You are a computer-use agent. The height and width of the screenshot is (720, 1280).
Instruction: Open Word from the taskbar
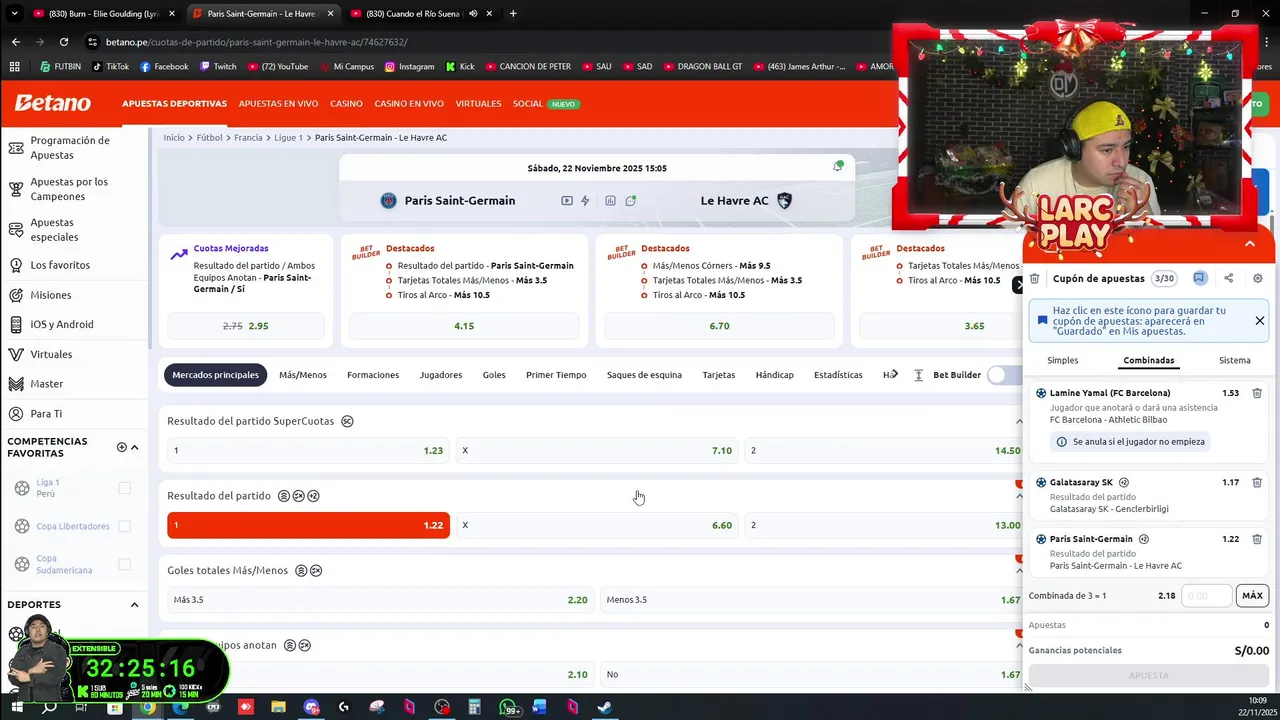click(540, 707)
